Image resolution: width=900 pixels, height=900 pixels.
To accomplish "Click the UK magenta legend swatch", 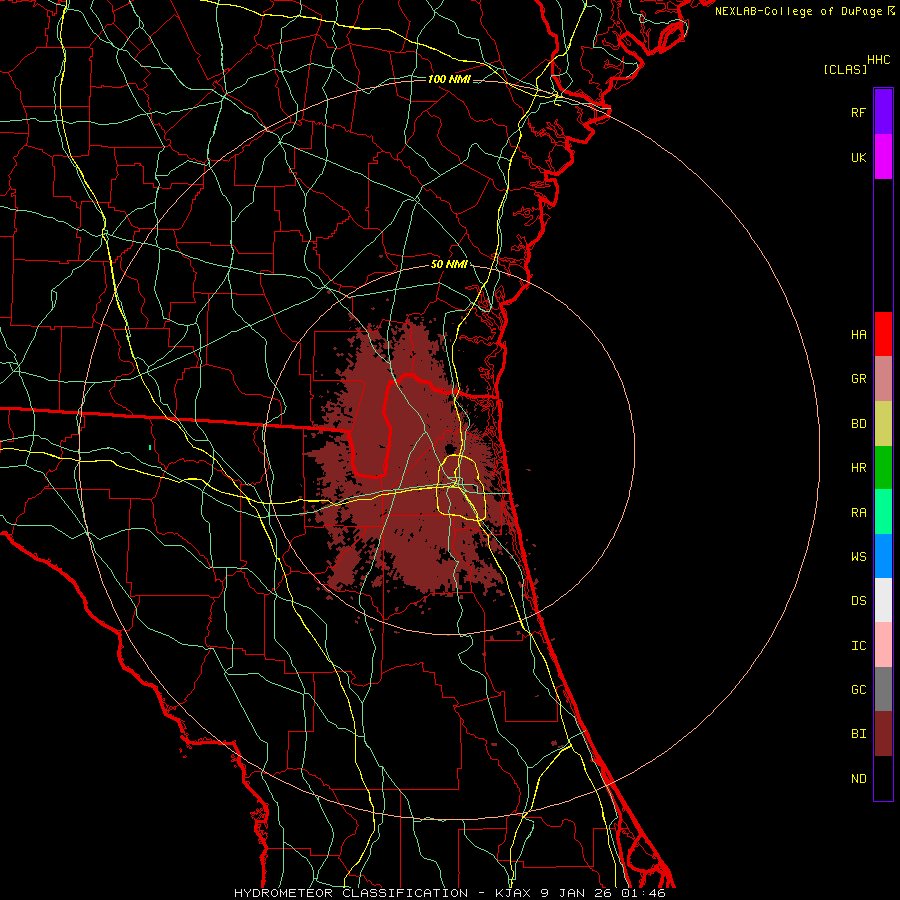I will point(883,157).
